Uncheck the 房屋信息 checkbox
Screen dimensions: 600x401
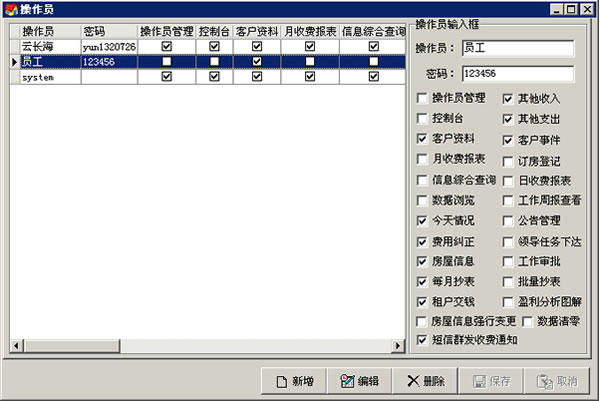click(x=422, y=261)
